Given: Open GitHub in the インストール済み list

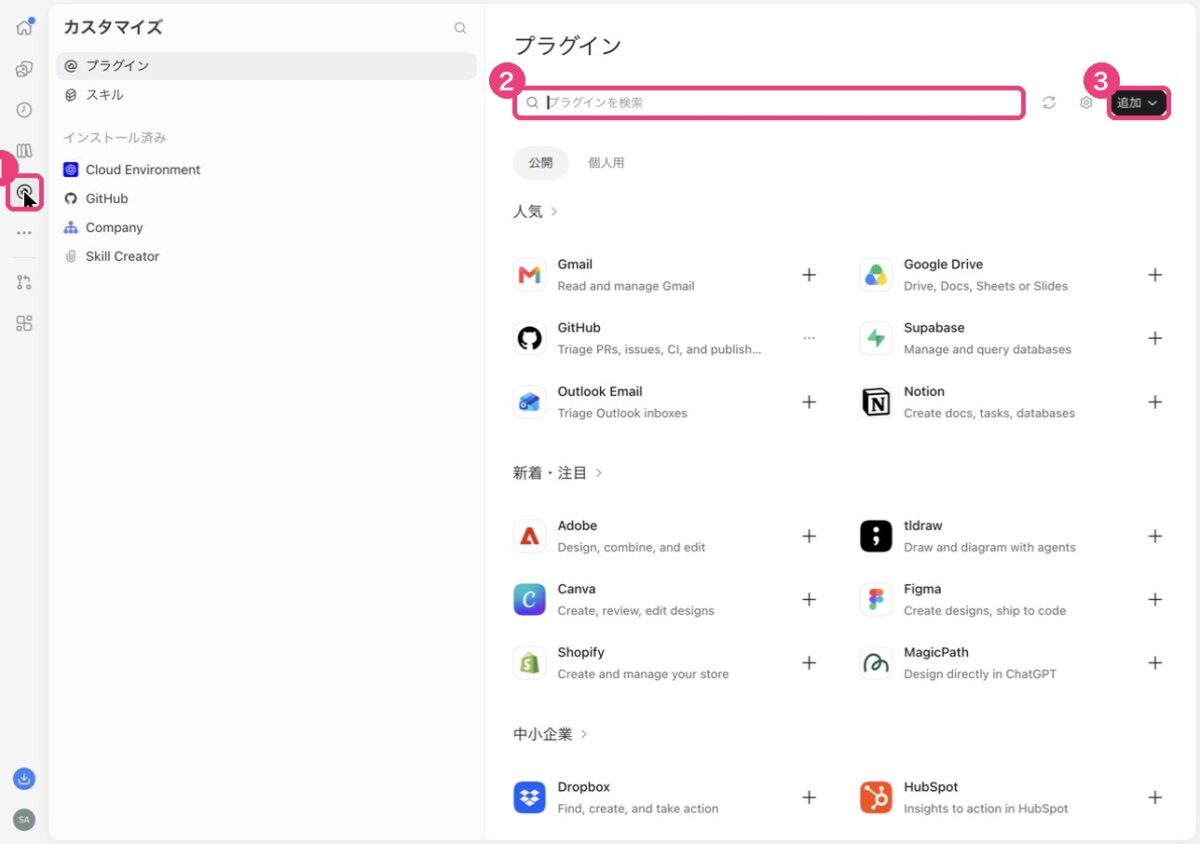Looking at the screenshot, I should [x=266, y=199].
